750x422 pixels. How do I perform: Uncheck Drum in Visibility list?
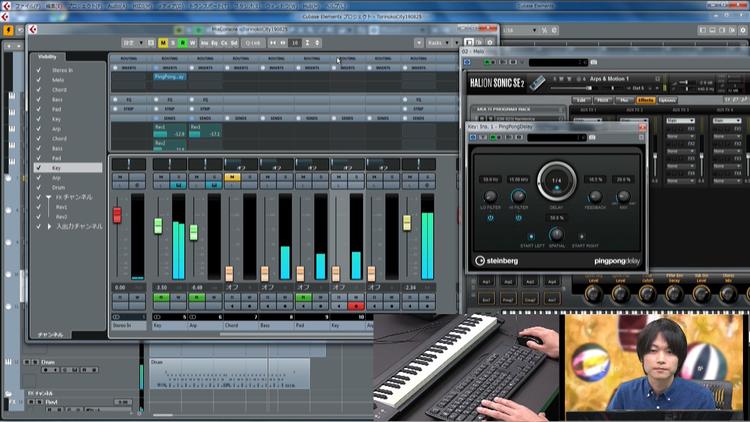(39, 188)
